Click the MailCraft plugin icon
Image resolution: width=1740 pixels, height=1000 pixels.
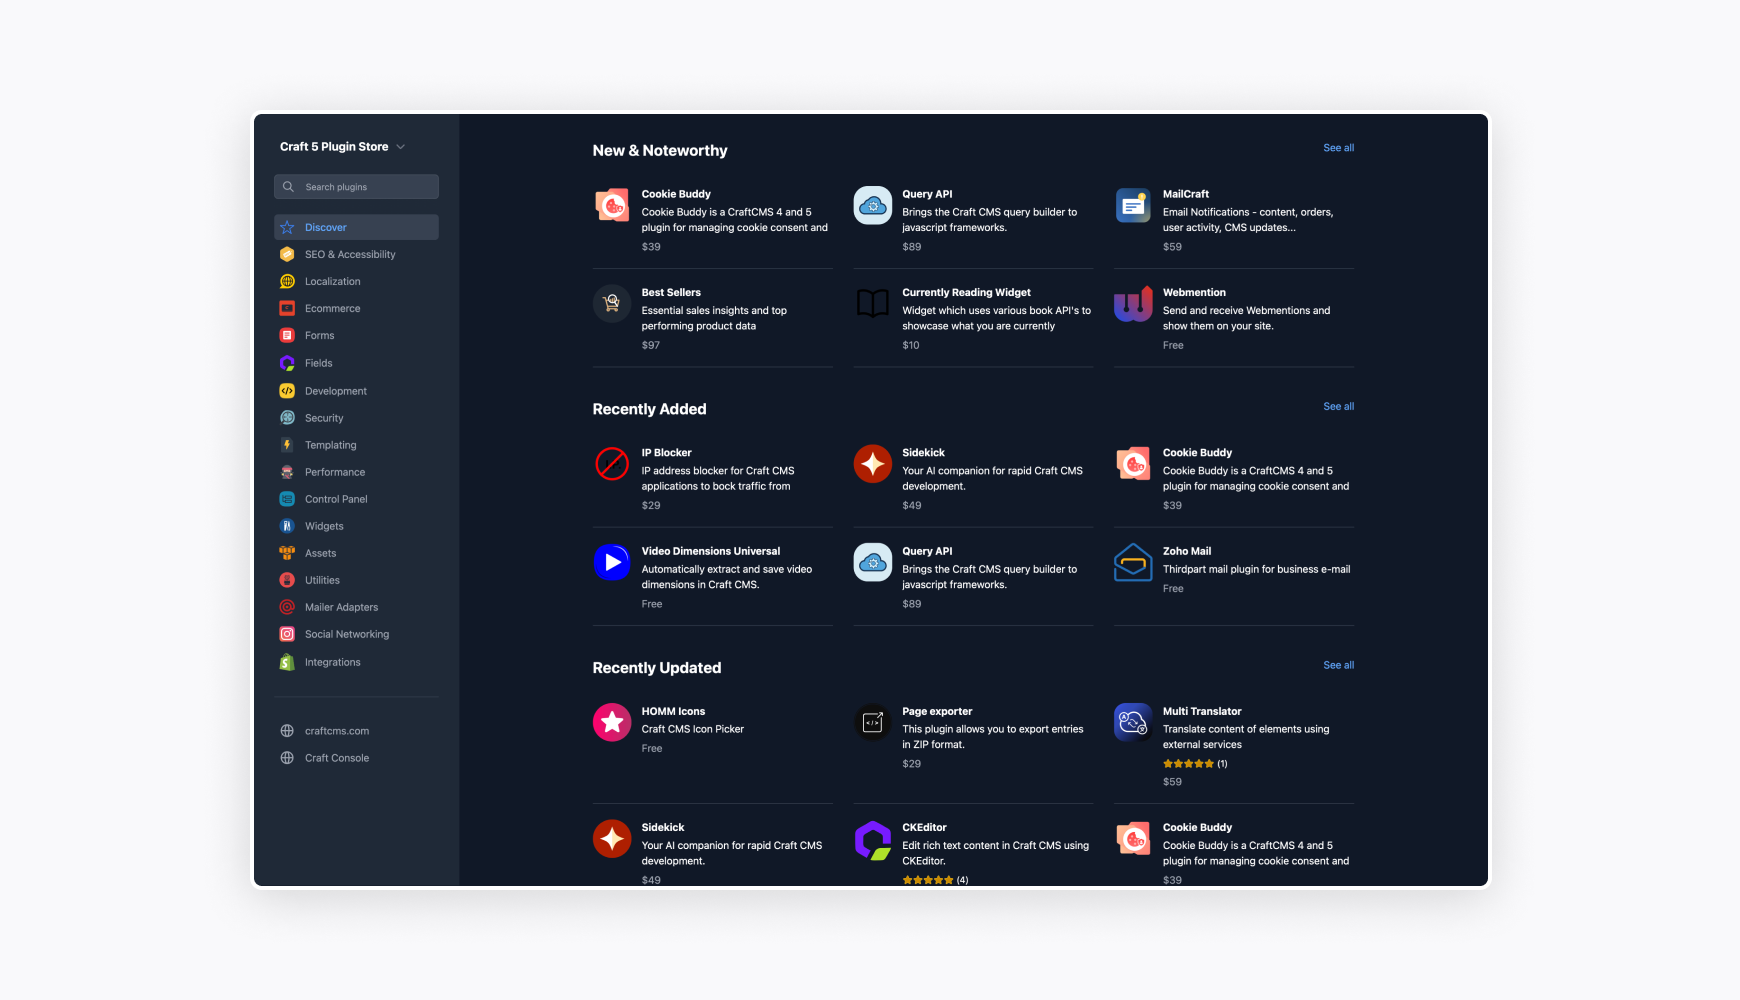coord(1133,206)
